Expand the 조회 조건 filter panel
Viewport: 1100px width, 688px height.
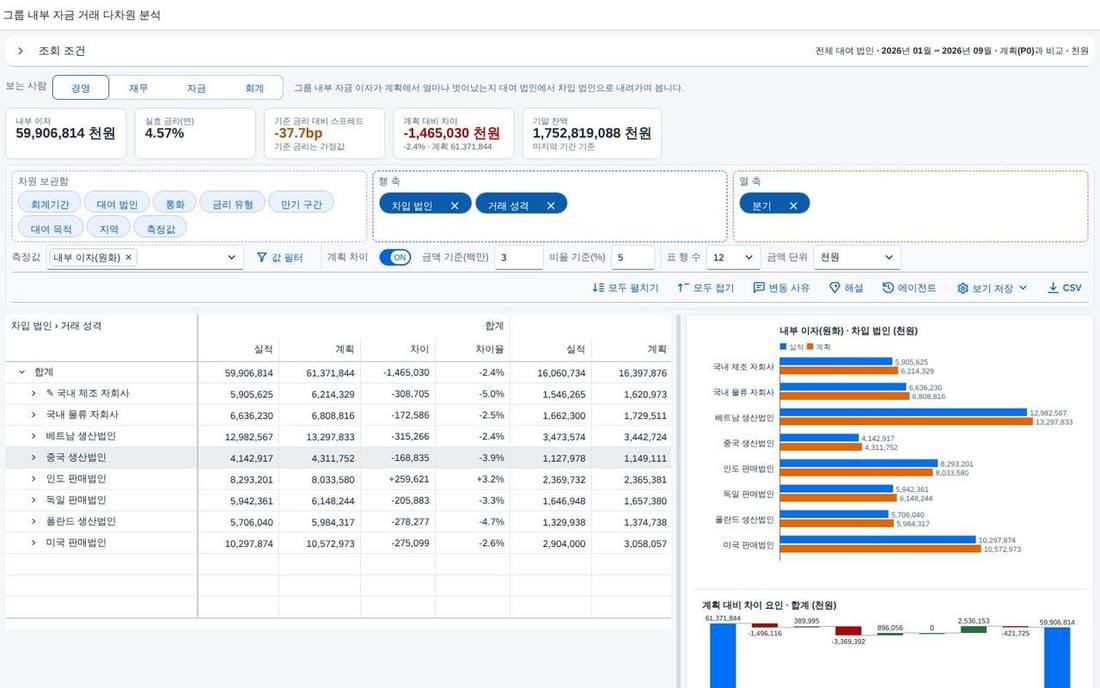pyautogui.click(x=20, y=50)
